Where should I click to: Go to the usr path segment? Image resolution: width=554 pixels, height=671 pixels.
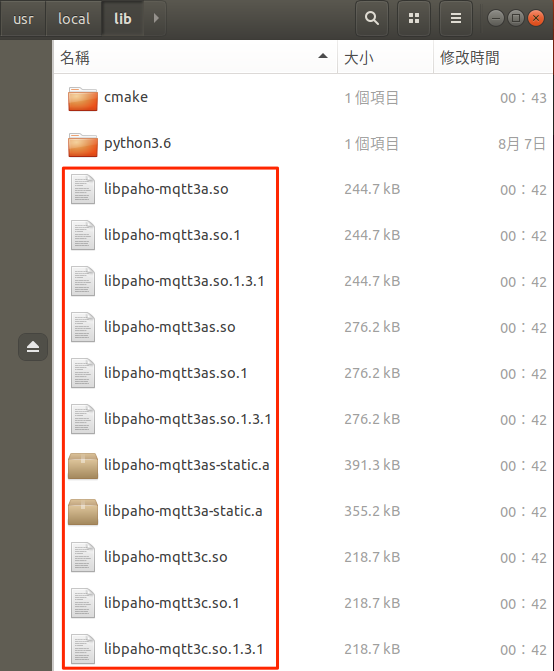[23, 18]
